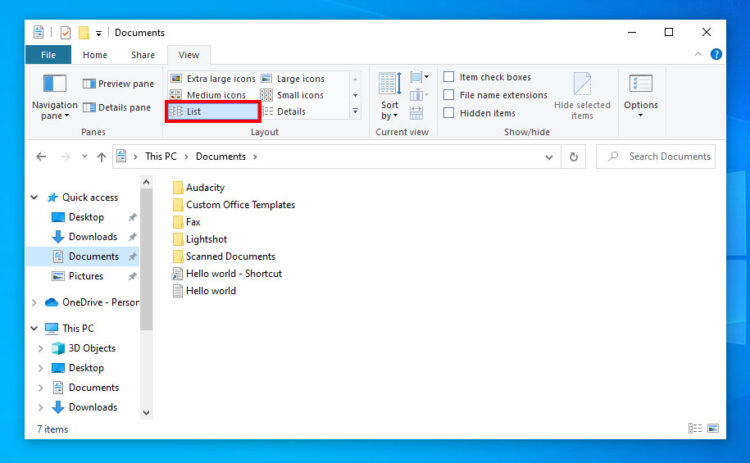The height and width of the screenshot is (463, 750).
Task: Open the File menu tab
Action: pos(48,55)
